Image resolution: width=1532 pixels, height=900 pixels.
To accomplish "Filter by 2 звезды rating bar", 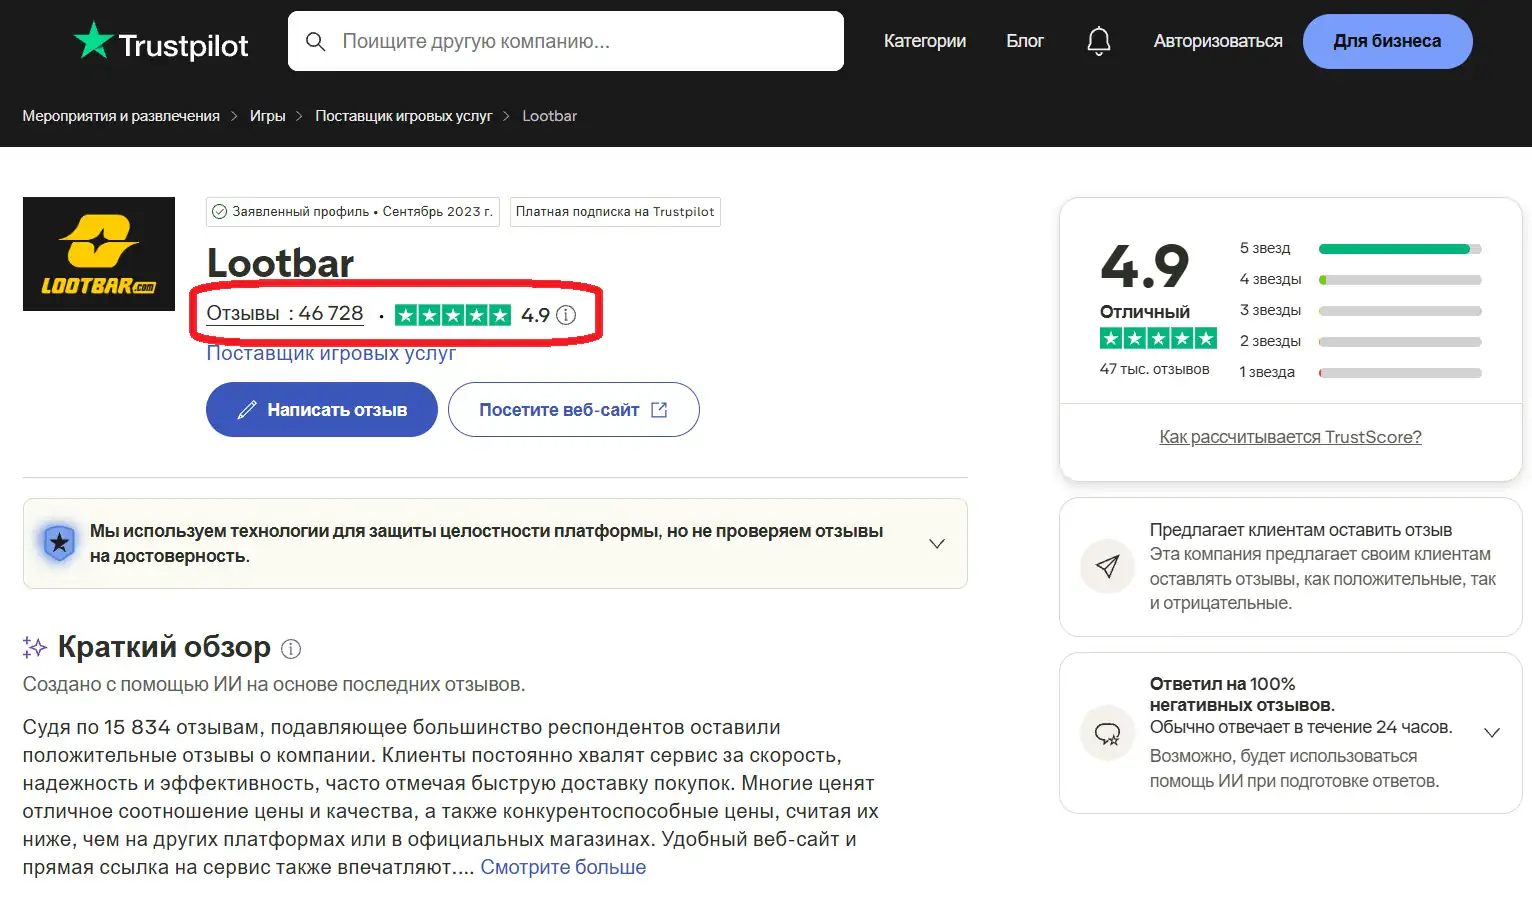I will [1360, 342].
